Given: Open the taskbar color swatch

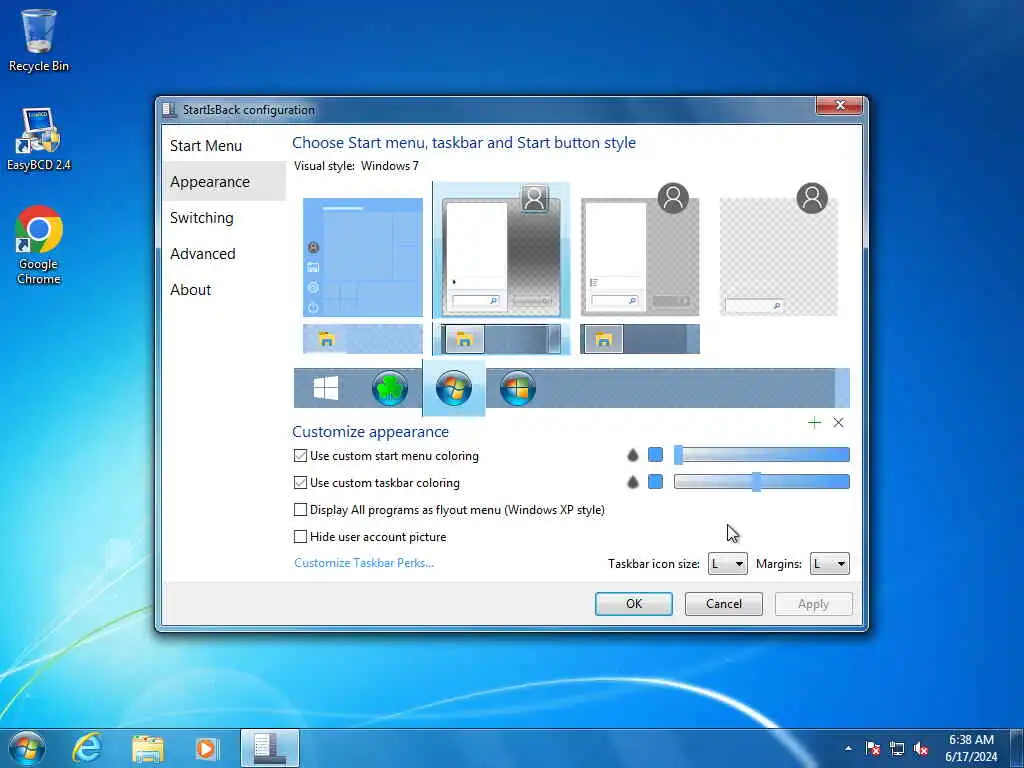Looking at the screenshot, I should (x=655, y=481).
